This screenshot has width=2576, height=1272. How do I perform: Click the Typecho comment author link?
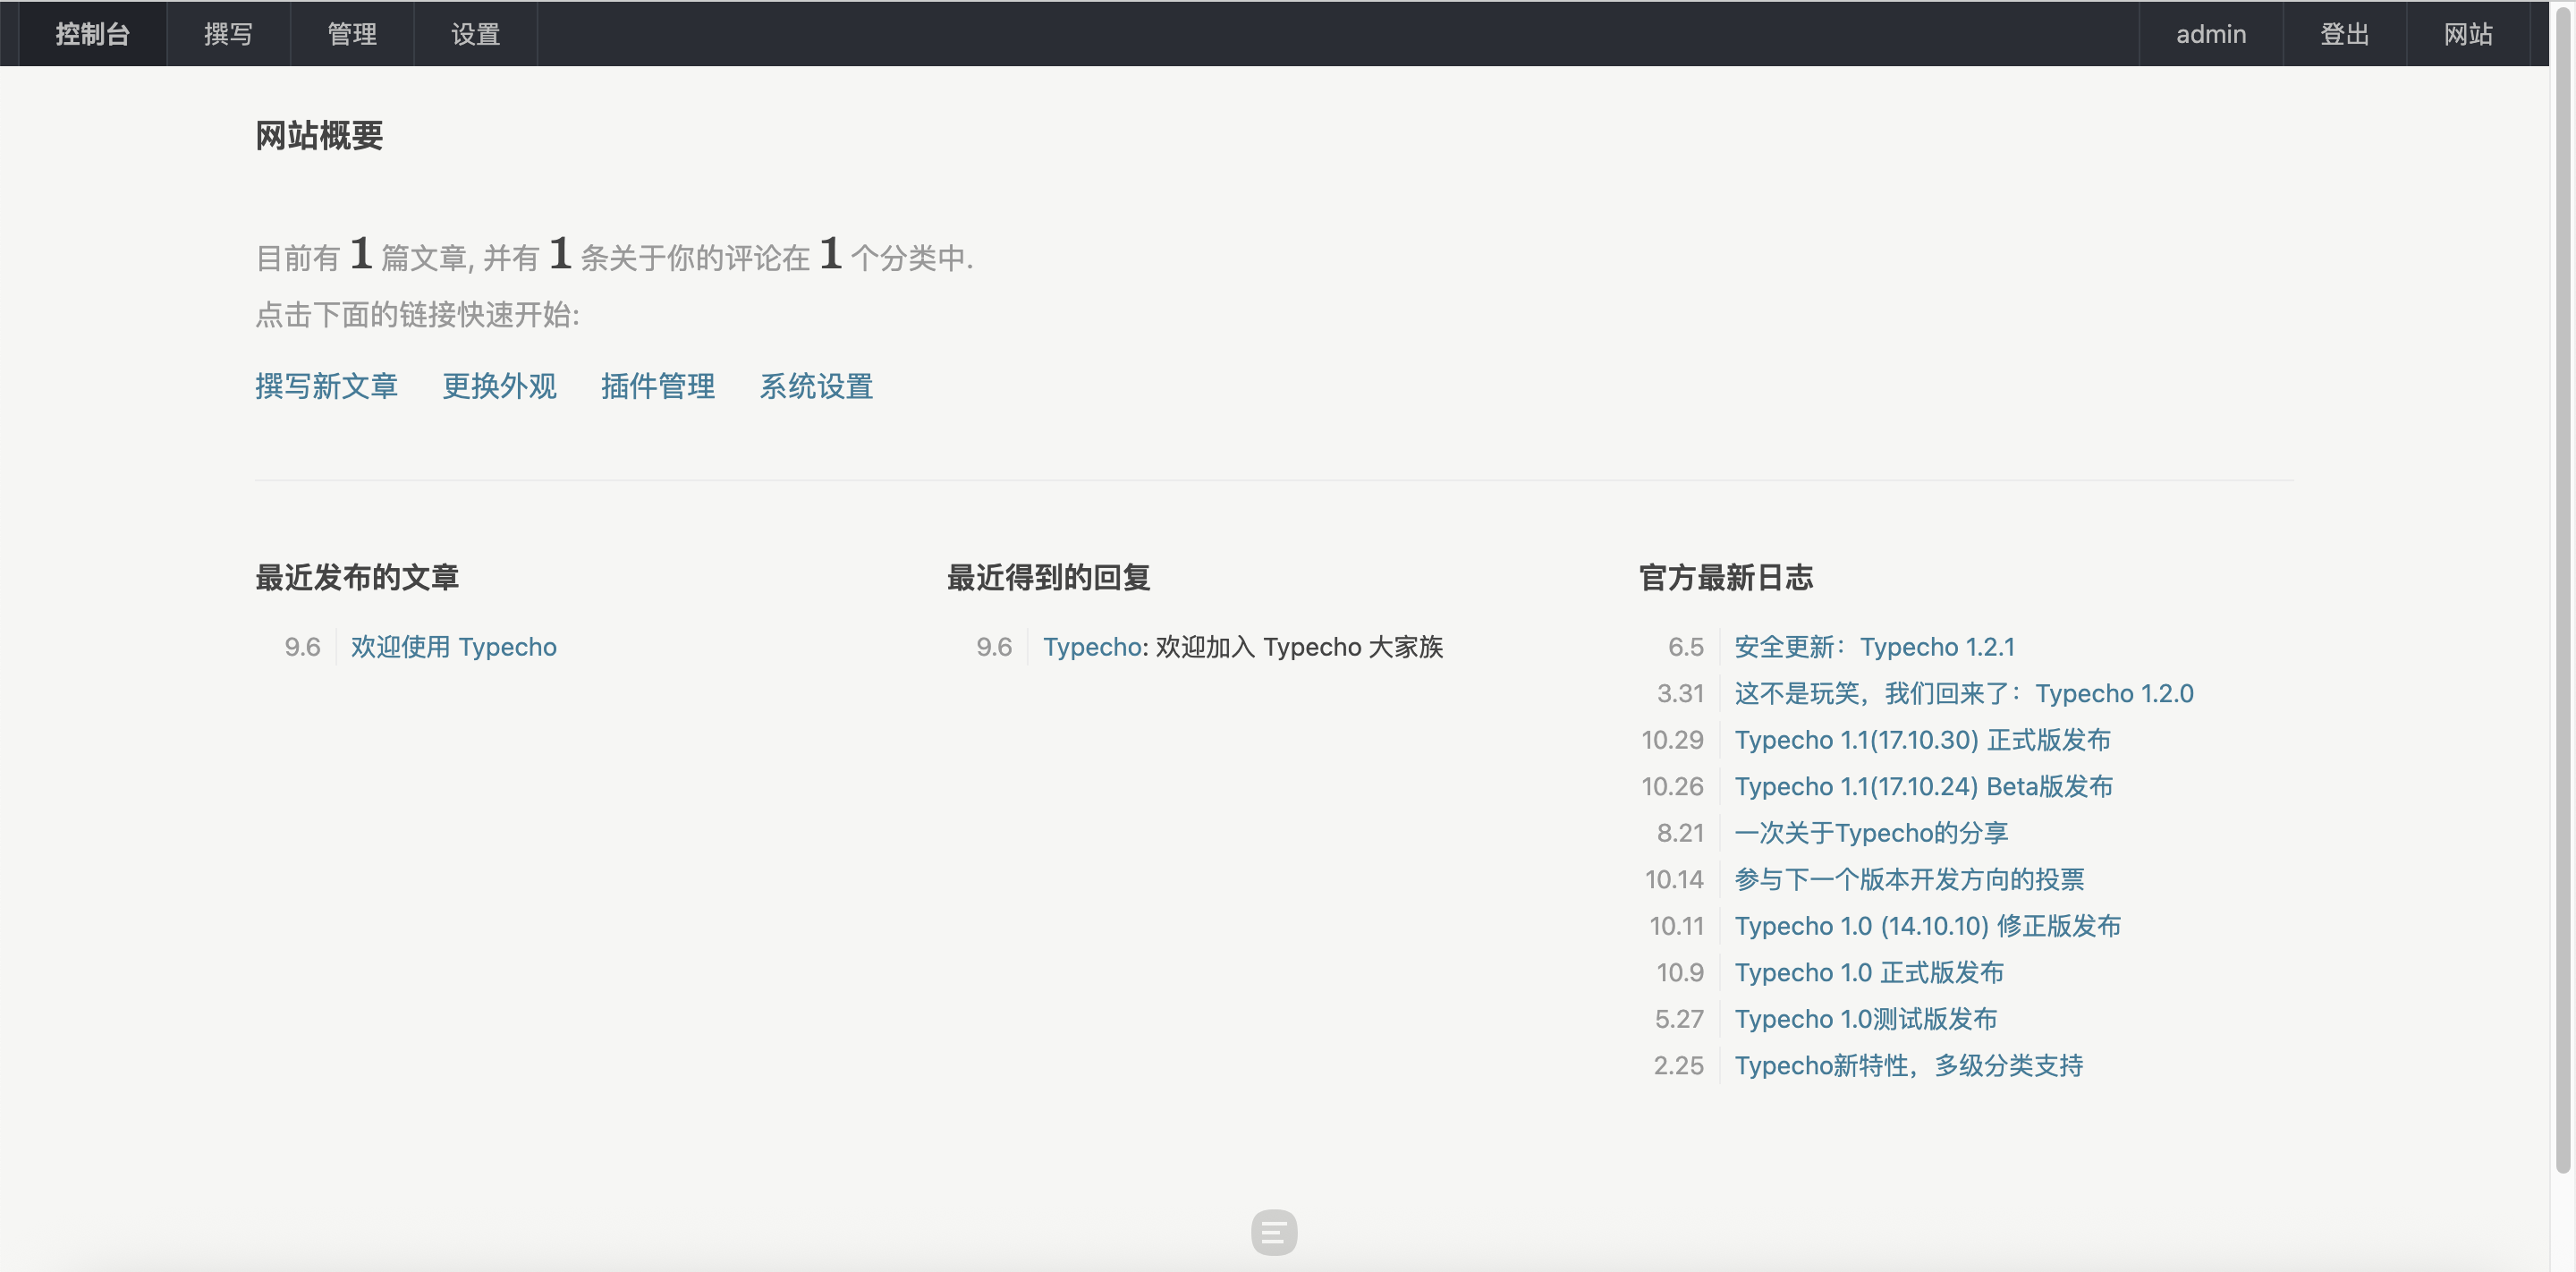[1091, 647]
